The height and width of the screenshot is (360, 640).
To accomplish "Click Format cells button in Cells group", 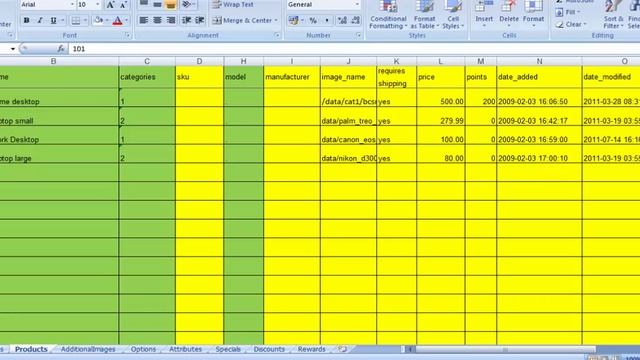I will (x=533, y=15).
